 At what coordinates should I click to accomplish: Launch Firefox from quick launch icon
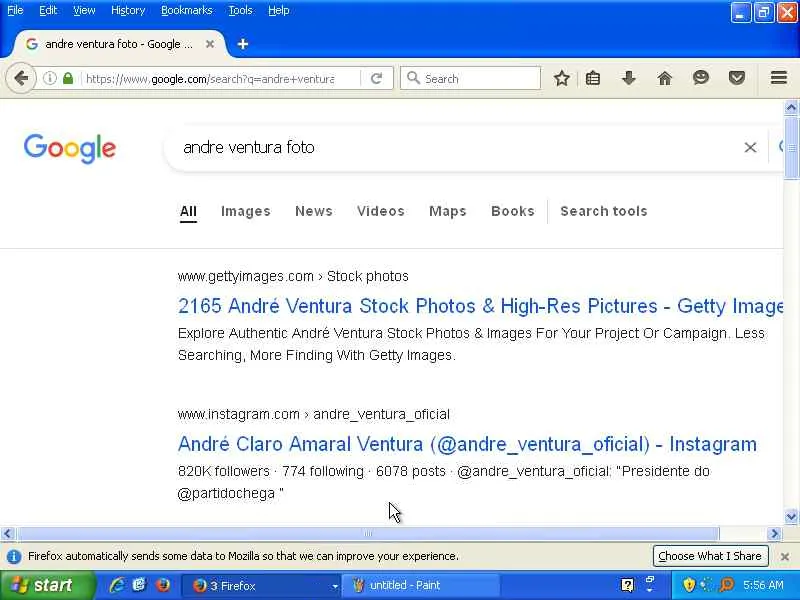163,585
